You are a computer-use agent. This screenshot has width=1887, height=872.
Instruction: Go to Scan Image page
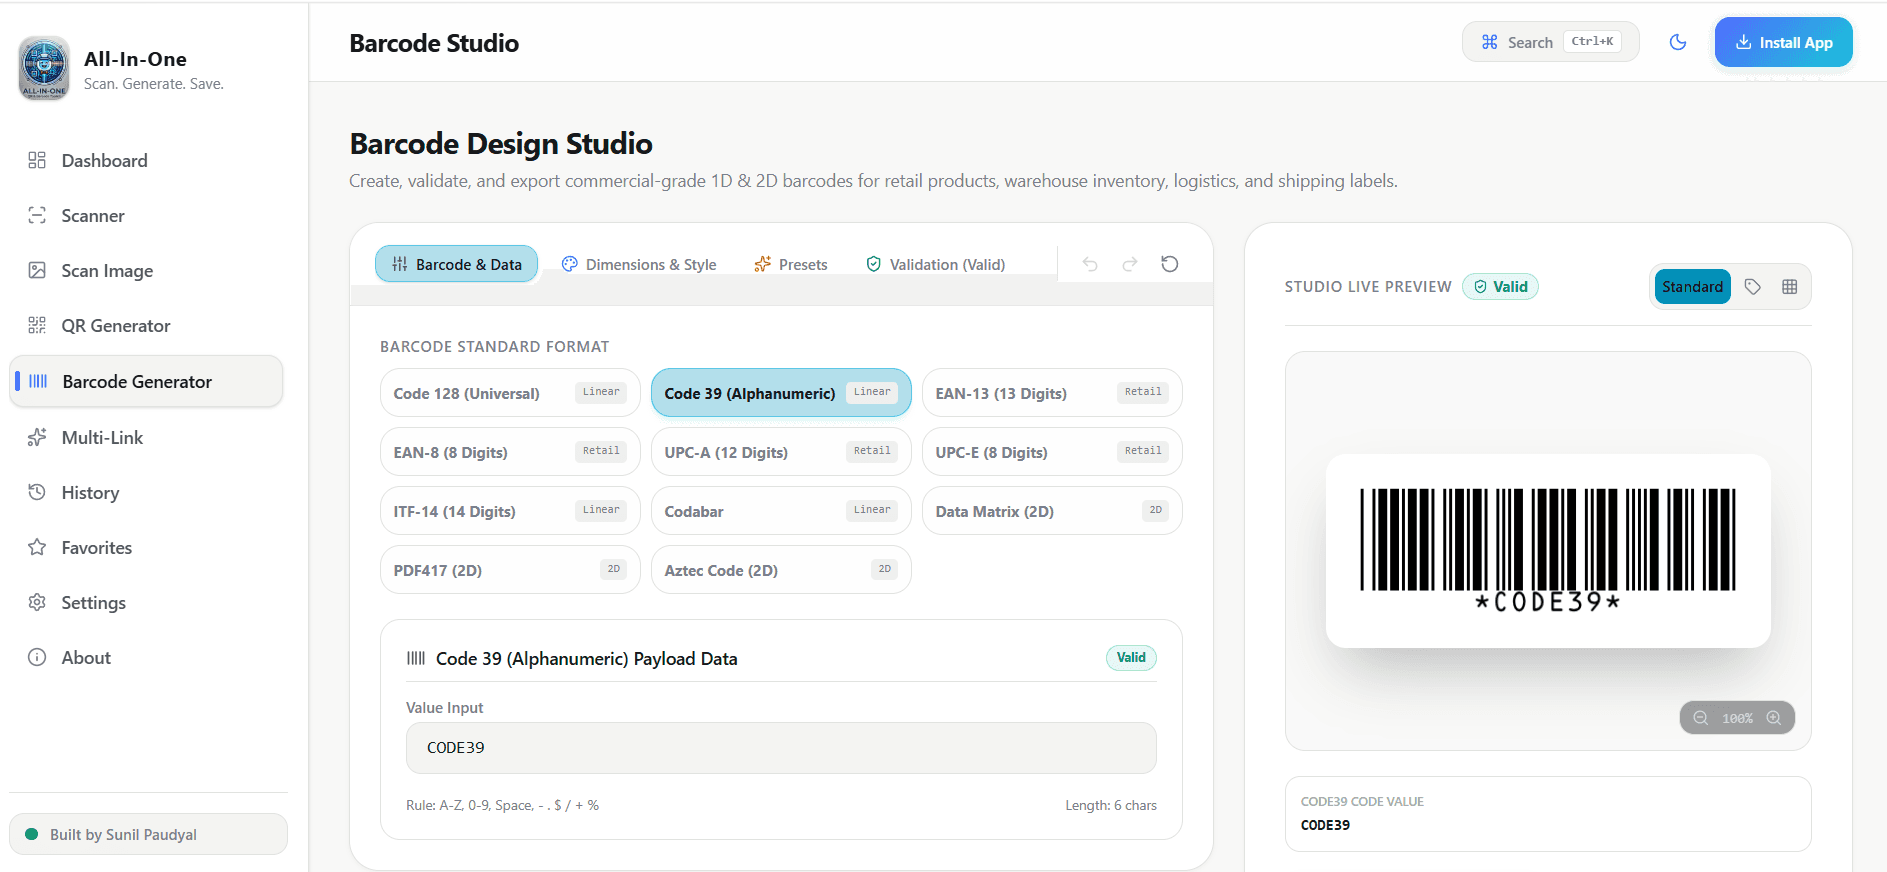[146, 271]
